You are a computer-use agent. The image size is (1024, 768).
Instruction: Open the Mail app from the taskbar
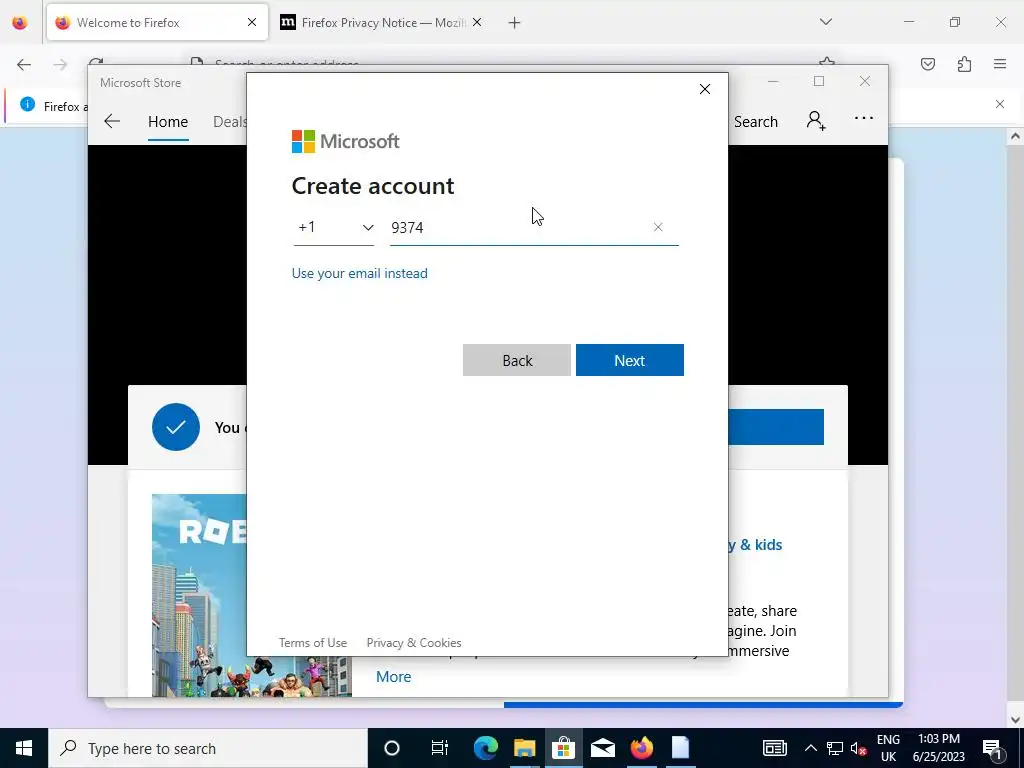pyautogui.click(x=602, y=748)
